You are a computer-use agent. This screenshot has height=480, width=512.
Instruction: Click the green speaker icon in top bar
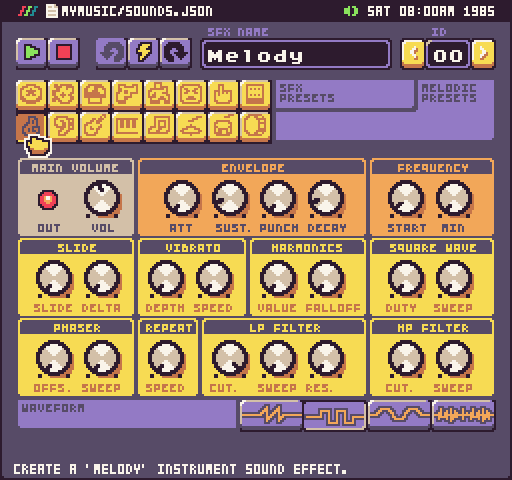tap(351, 11)
